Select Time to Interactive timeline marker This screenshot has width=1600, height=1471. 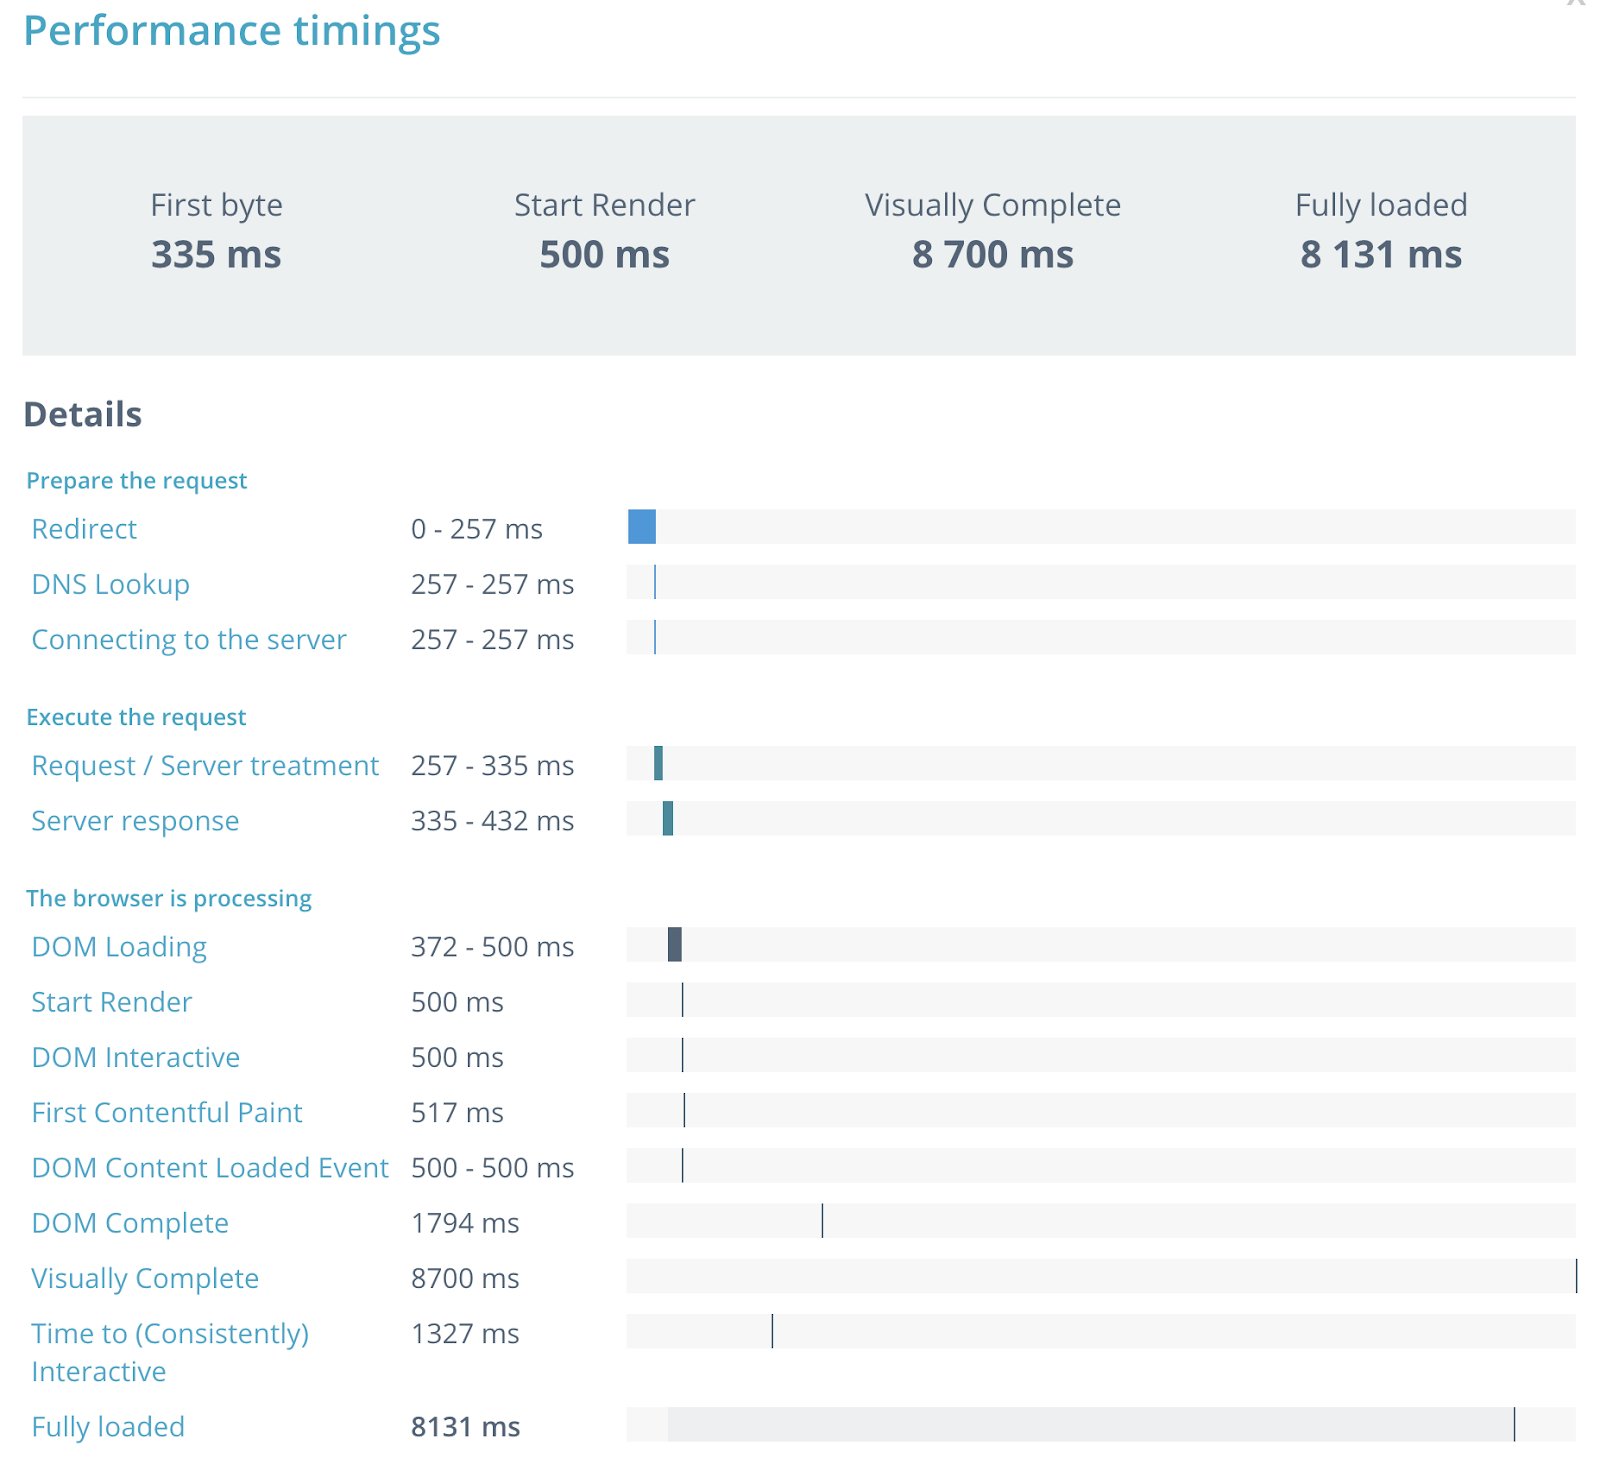(772, 1331)
